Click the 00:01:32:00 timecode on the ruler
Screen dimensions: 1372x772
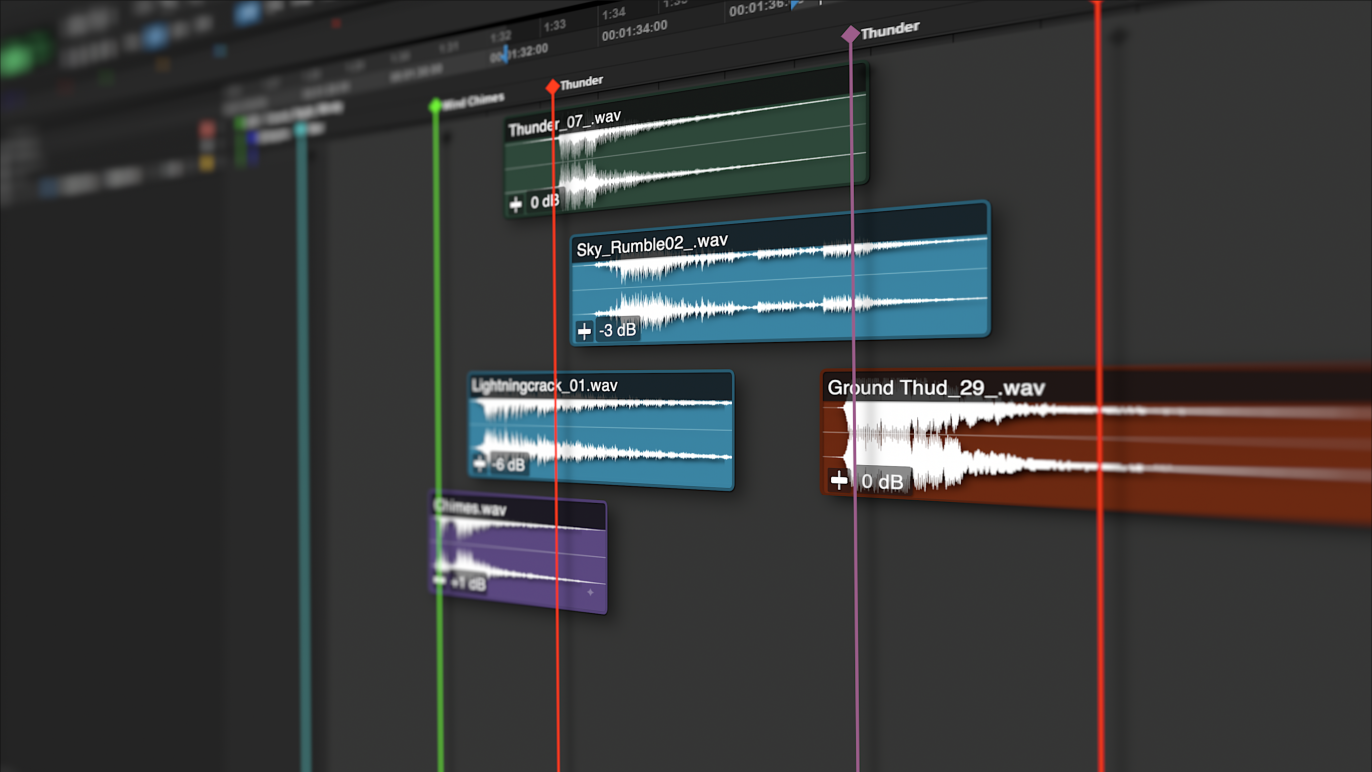[519, 53]
